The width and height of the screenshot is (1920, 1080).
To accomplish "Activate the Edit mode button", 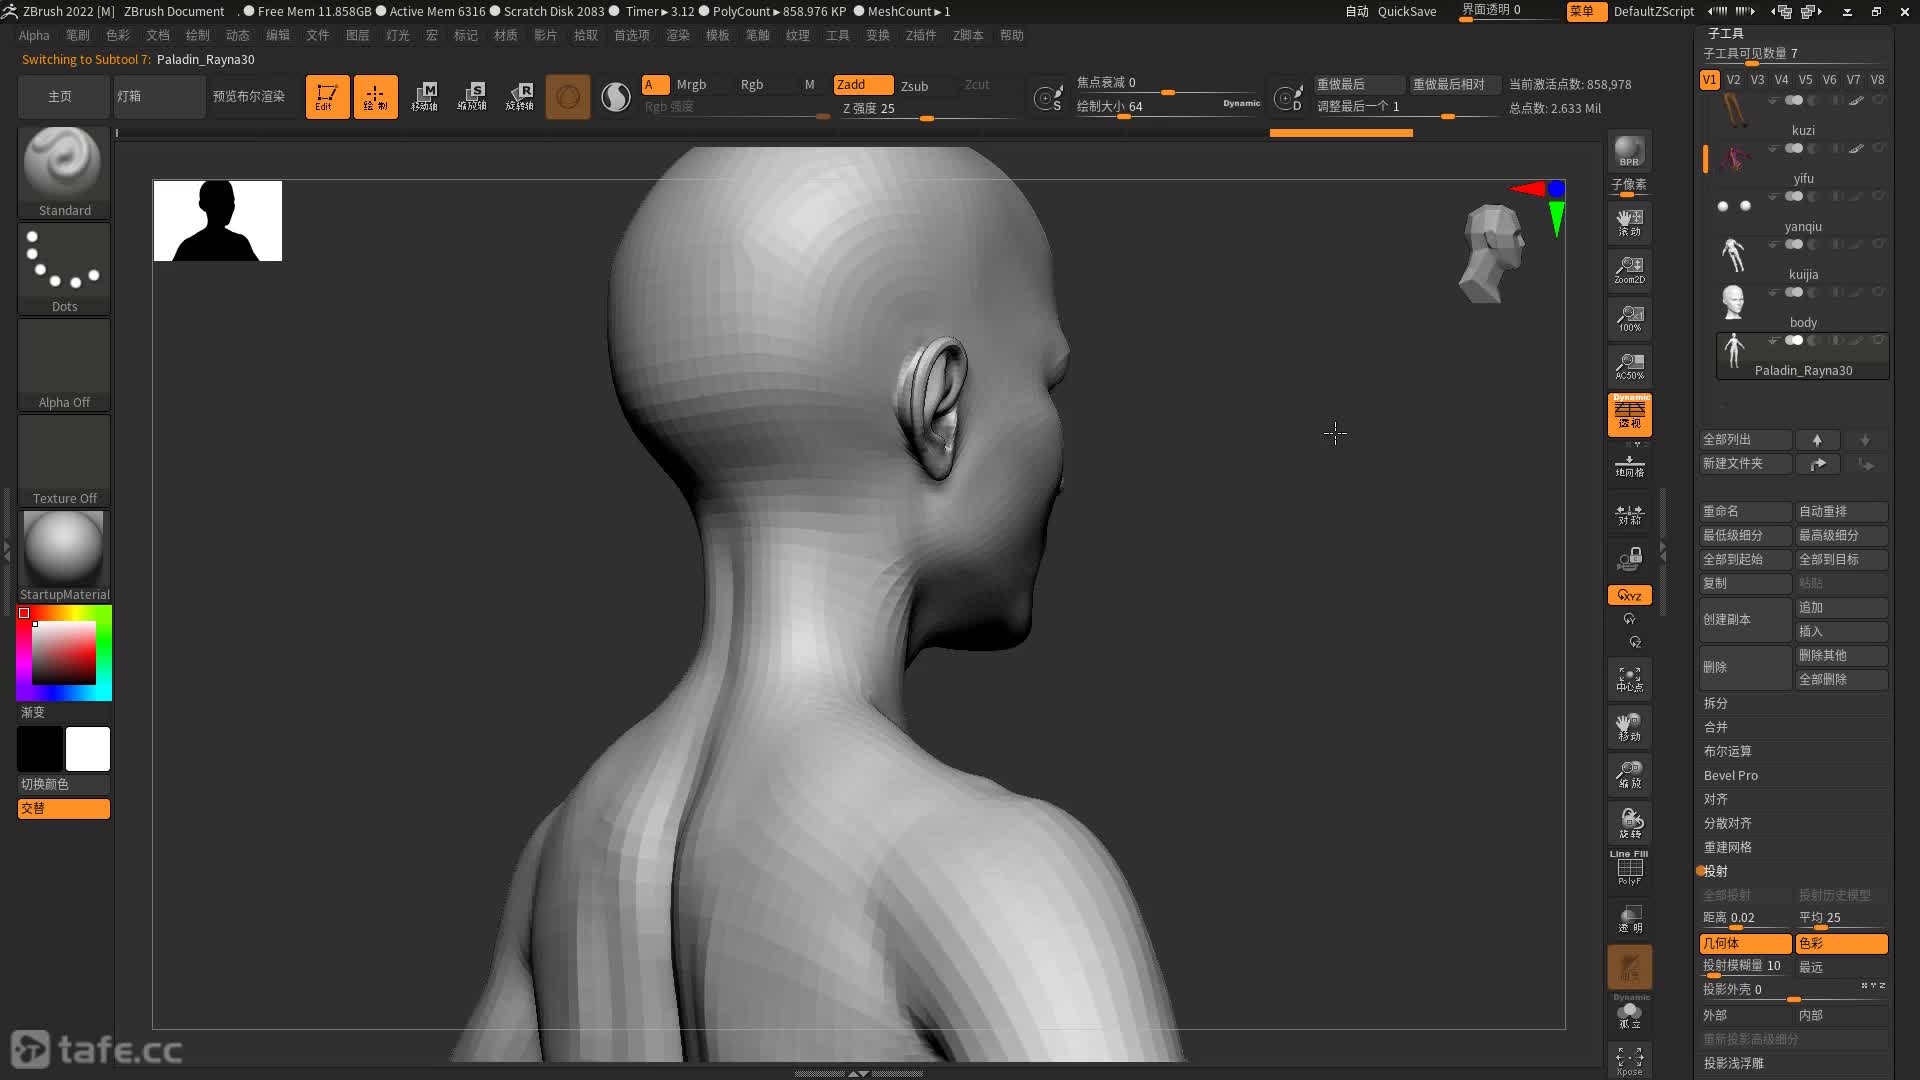I will click(x=327, y=97).
